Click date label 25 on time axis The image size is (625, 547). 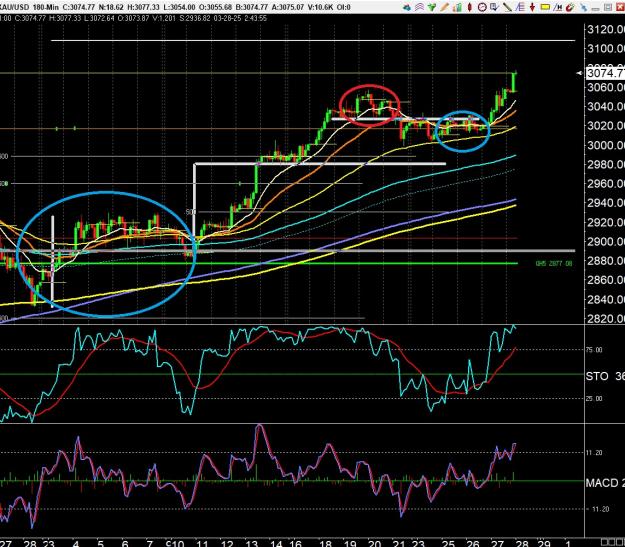pyautogui.click(x=448, y=543)
